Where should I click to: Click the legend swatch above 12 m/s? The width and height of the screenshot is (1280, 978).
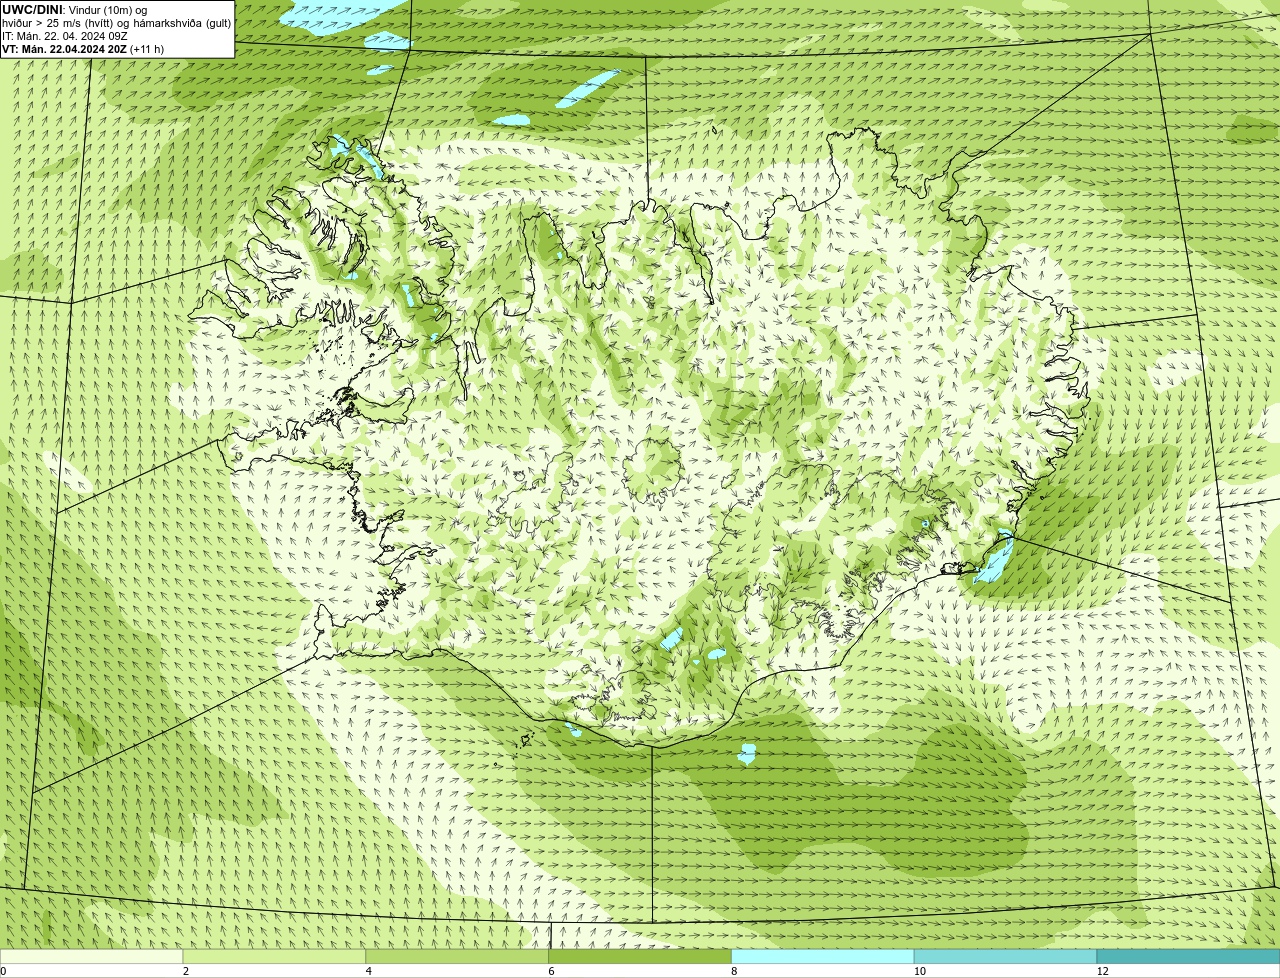tap(1188, 956)
